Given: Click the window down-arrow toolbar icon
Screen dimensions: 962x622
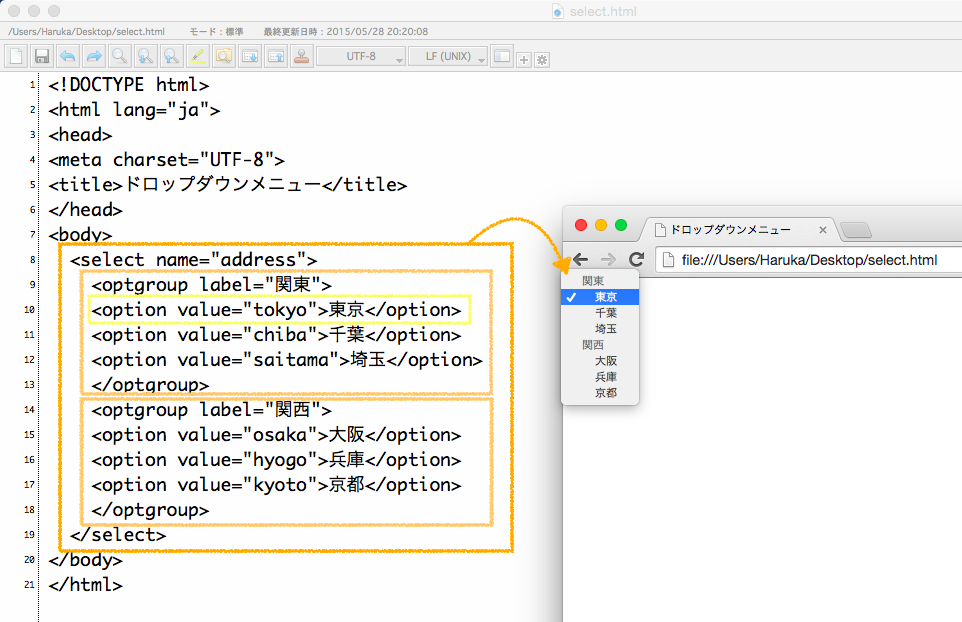Looking at the screenshot, I should click(250, 56).
